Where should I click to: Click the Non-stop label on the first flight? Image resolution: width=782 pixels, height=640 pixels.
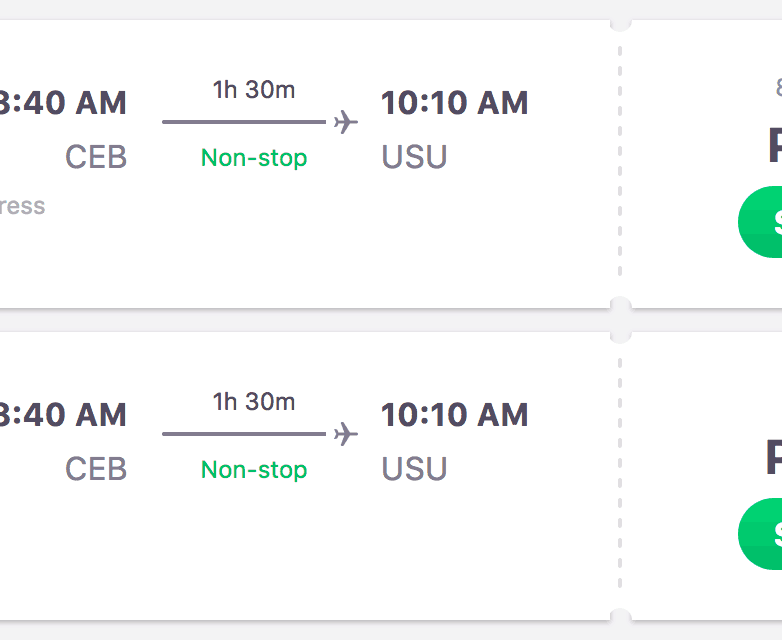(x=254, y=158)
